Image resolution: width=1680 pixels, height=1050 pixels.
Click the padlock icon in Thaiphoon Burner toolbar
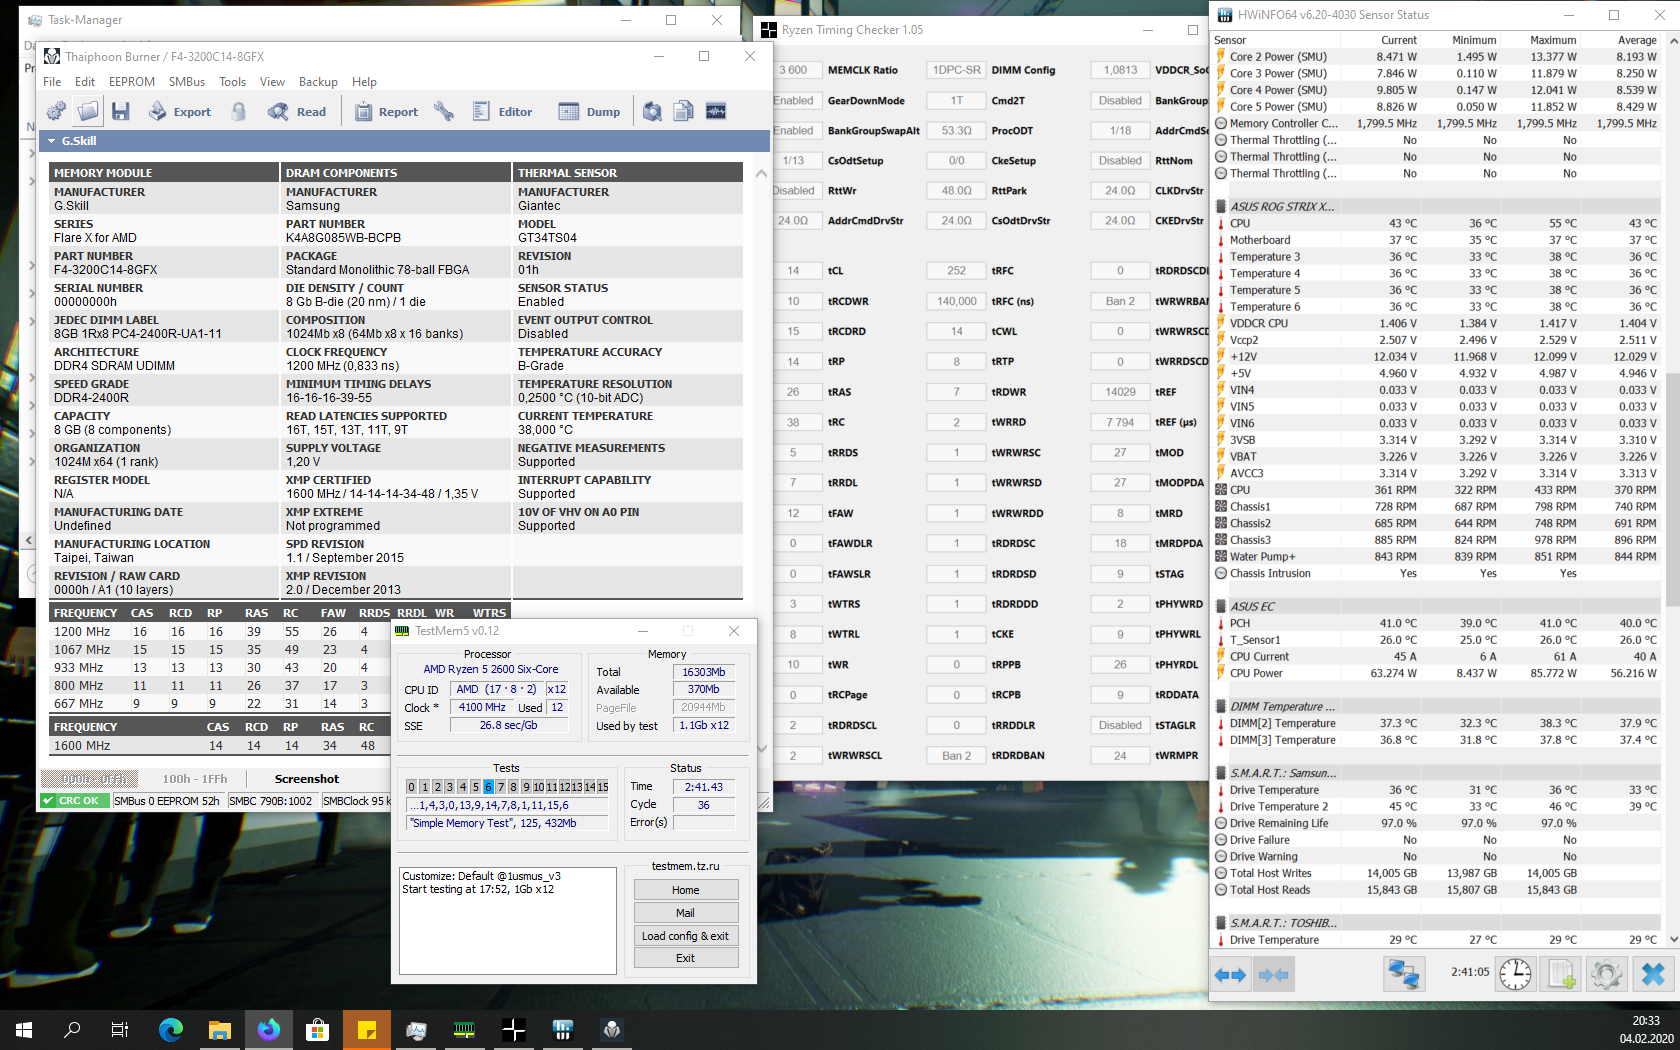tap(239, 111)
